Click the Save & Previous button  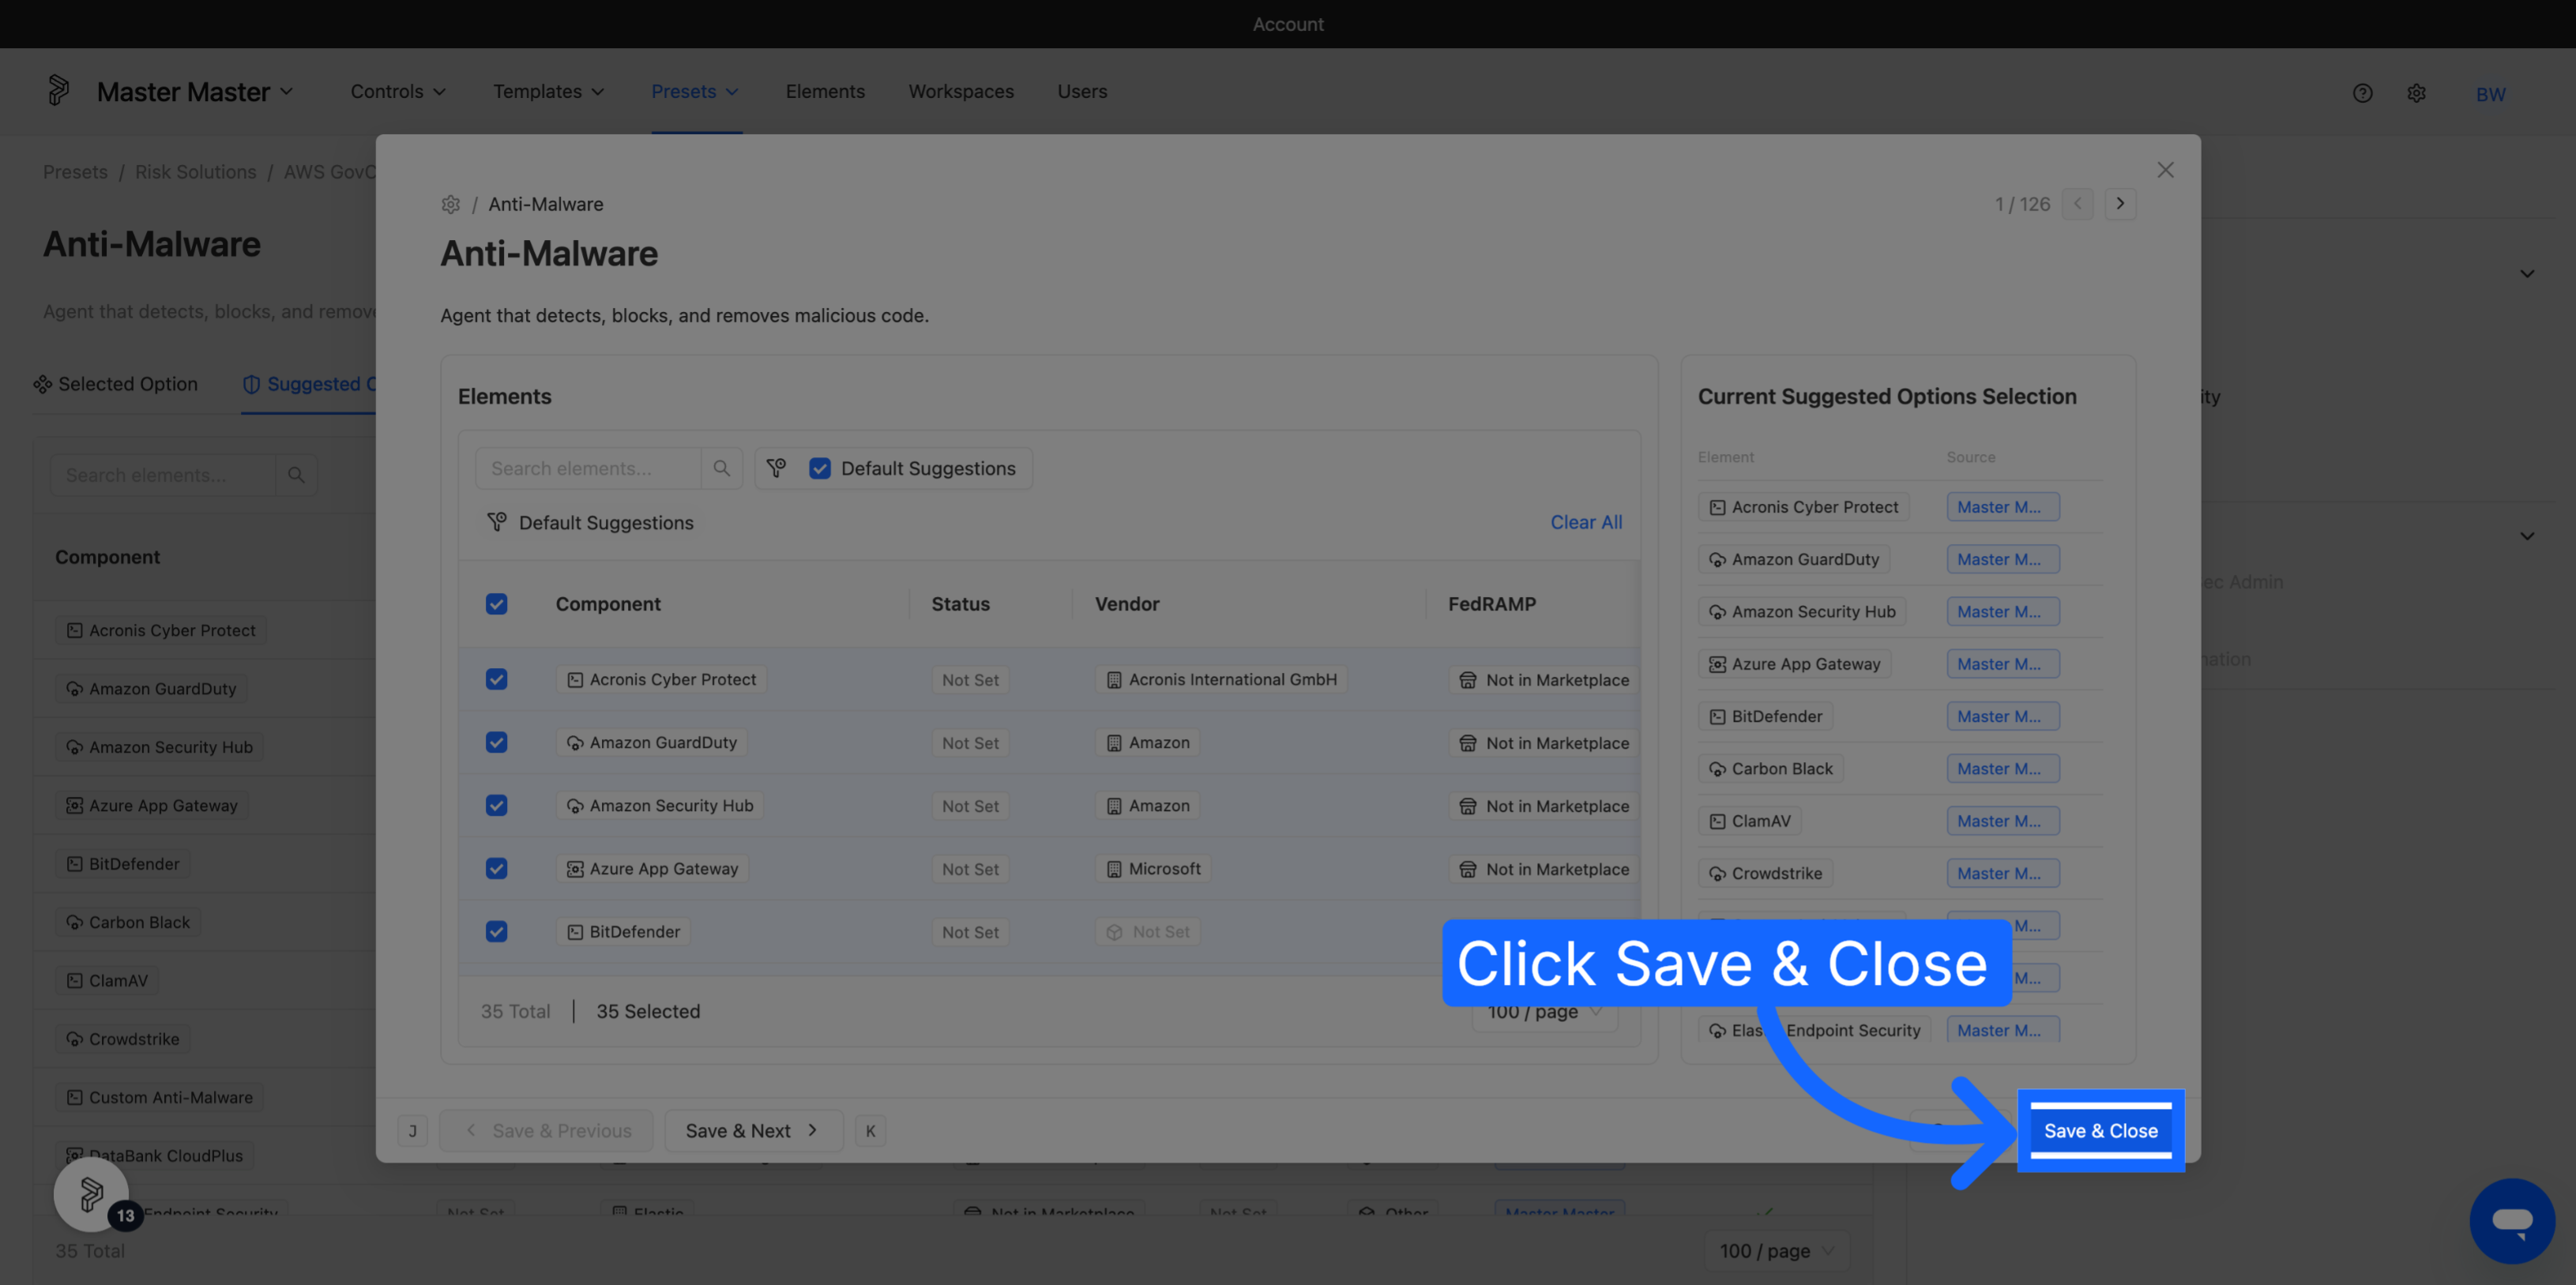[x=547, y=1131]
